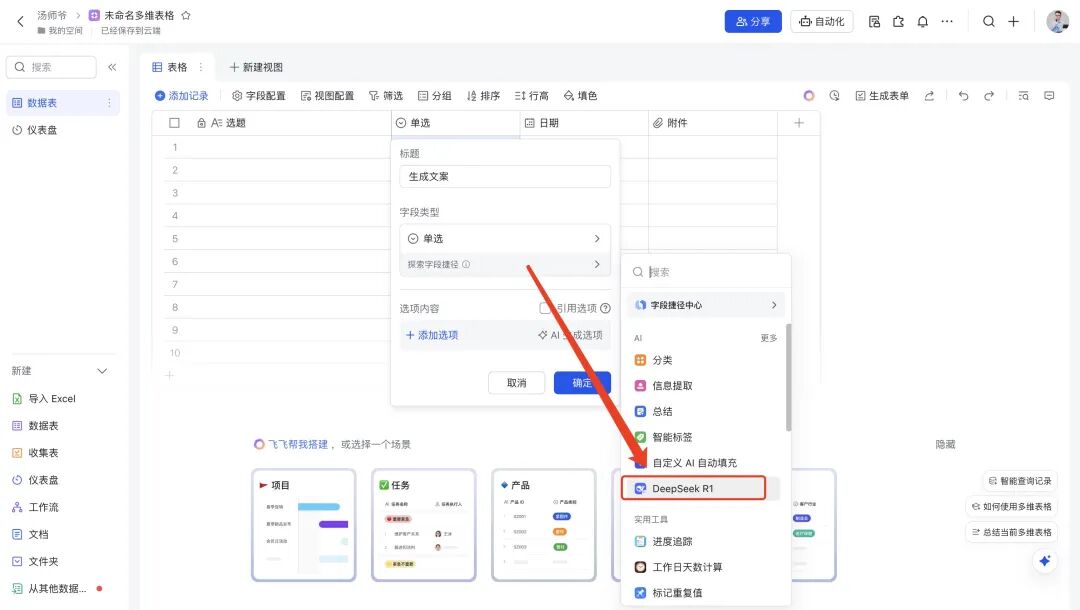Select the 信息提取 AI shortcut
Screen dimensions: 1080x610
tap(706, 386)
